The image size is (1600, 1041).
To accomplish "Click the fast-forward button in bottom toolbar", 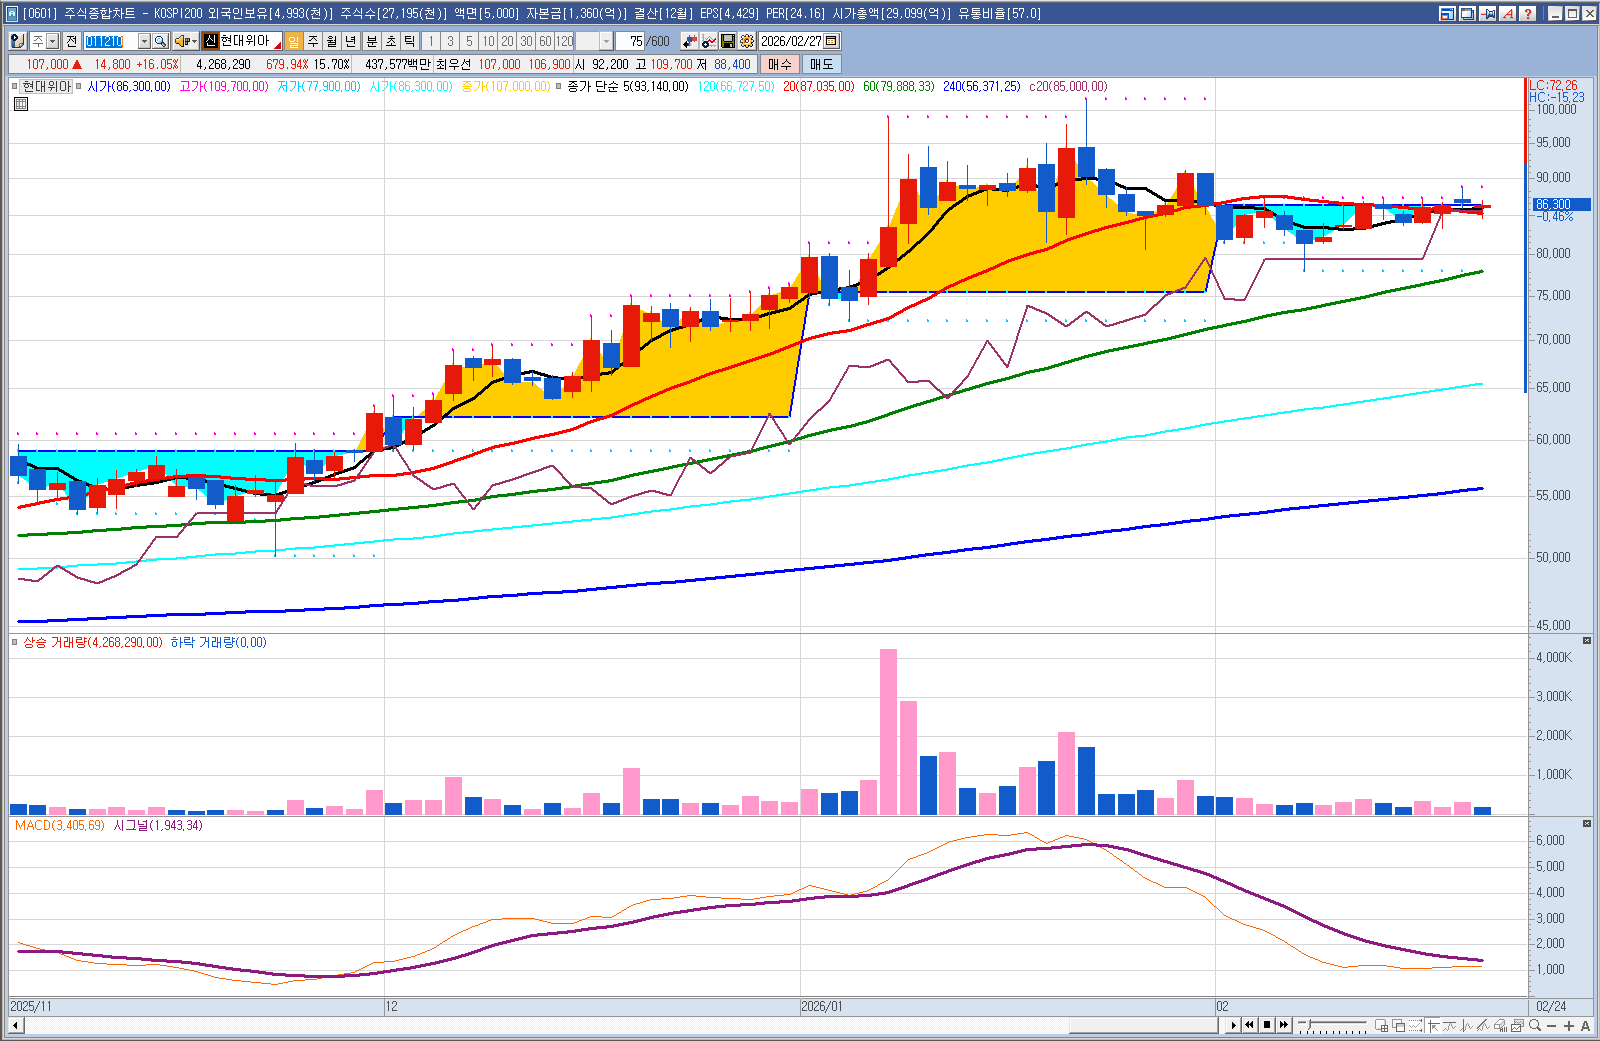I will [1284, 1025].
